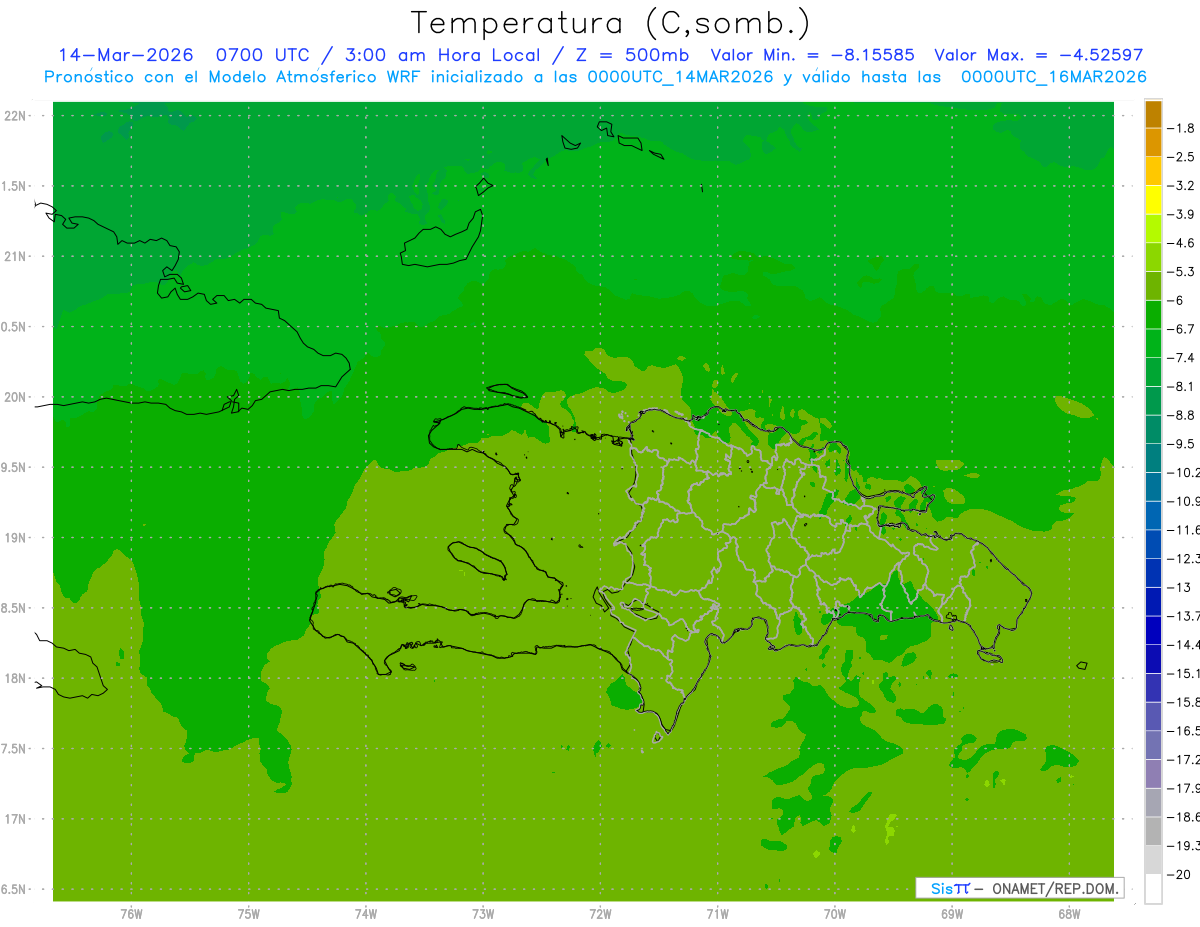Click the "73W" longitude label
Image resolution: width=1200 pixels, height=927 pixels.
point(483,913)
